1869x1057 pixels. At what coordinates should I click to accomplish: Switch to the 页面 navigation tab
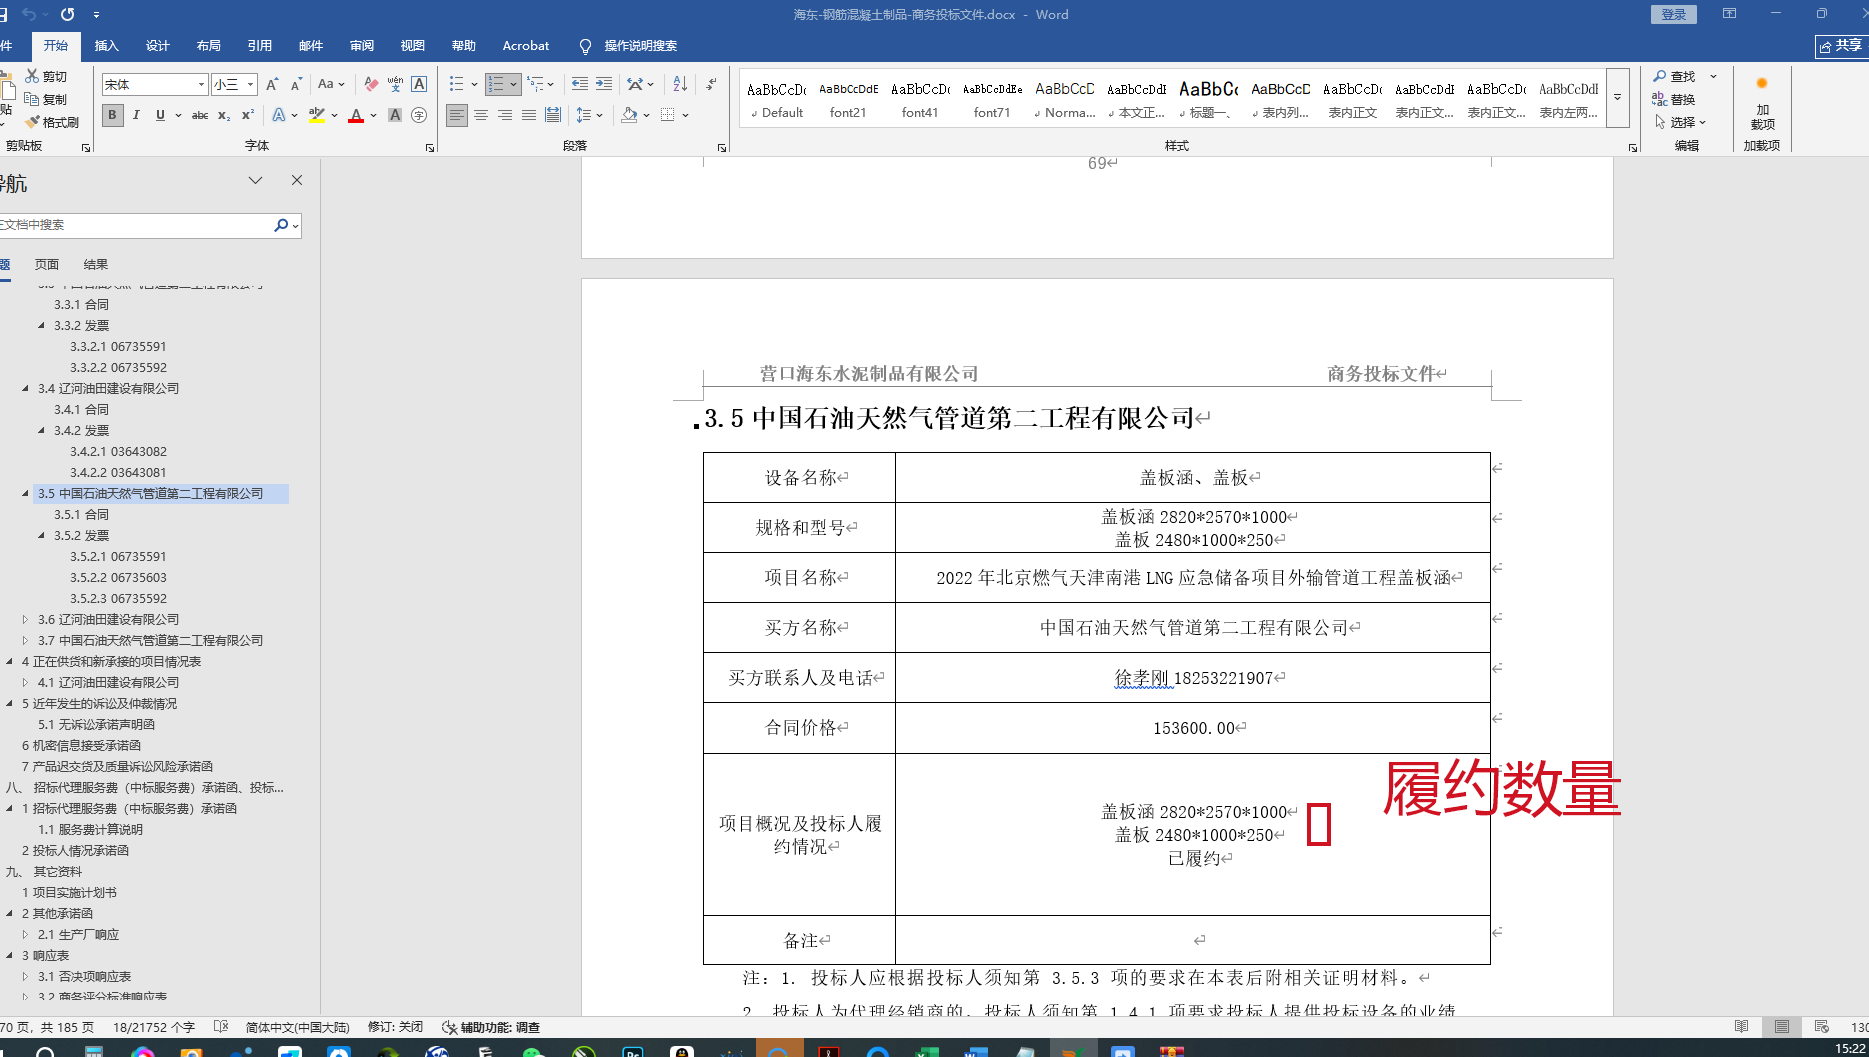click(47, 264)
